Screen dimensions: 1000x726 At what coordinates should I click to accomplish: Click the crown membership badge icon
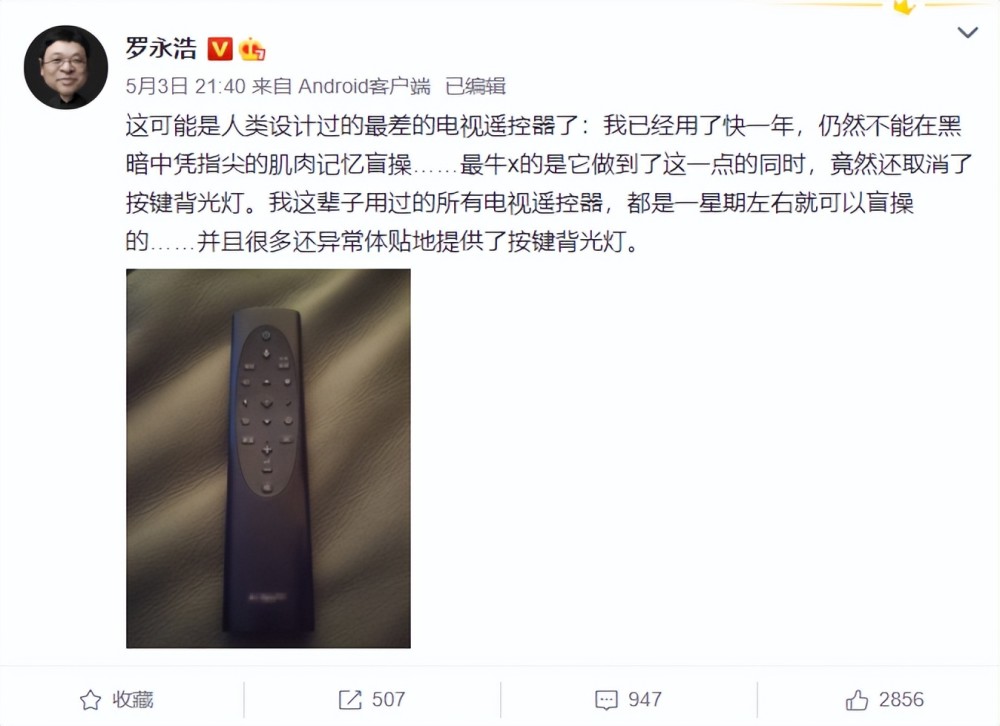pyautogui.click(x=252, y=49)
